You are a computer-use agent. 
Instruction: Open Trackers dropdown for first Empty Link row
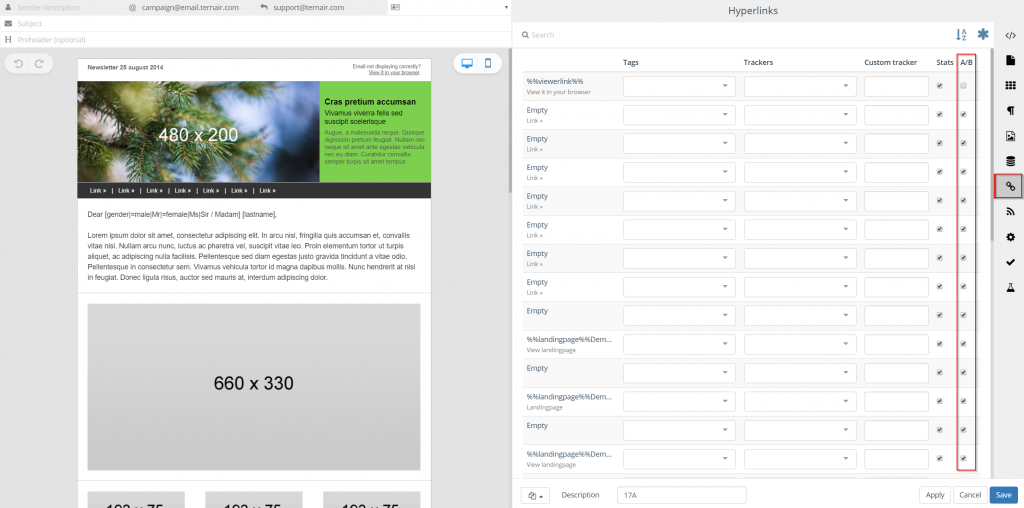click(800, 115)
